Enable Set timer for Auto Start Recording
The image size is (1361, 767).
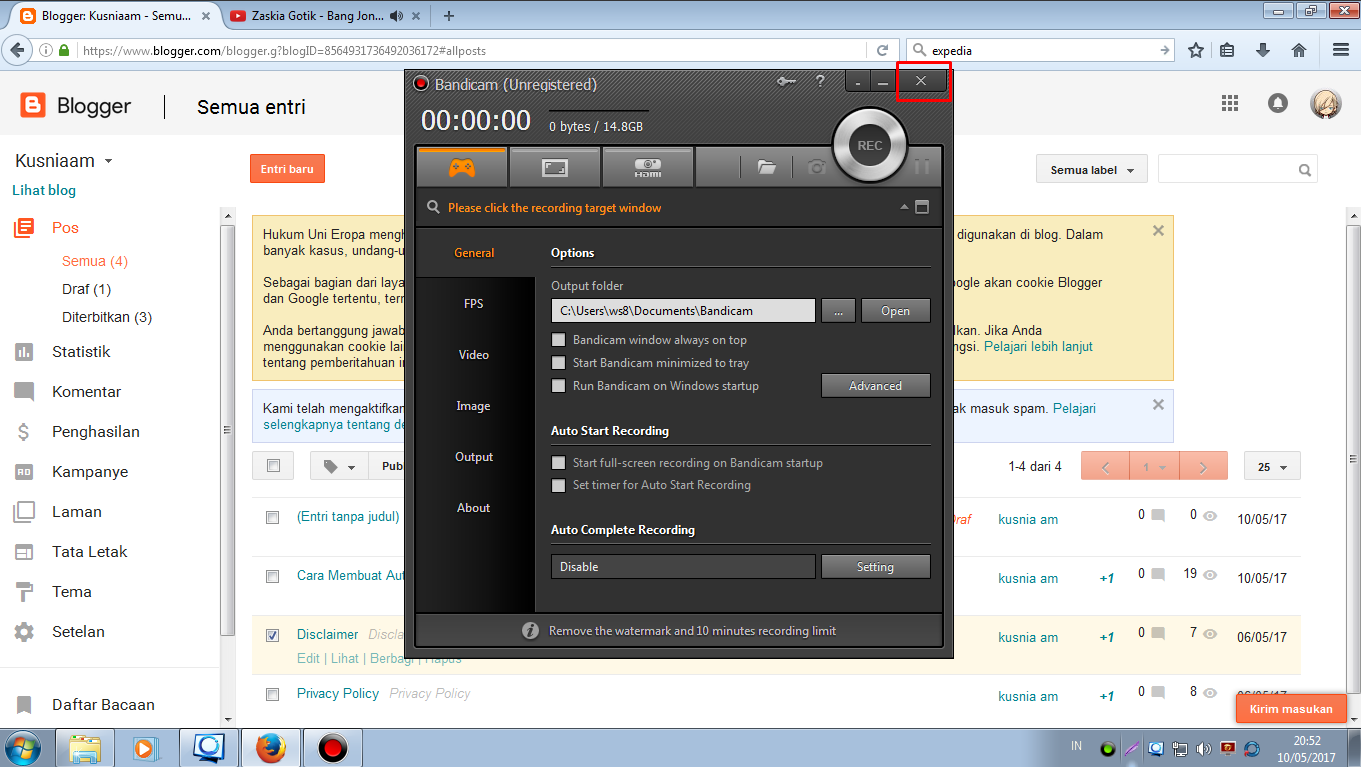click(559, 485)
